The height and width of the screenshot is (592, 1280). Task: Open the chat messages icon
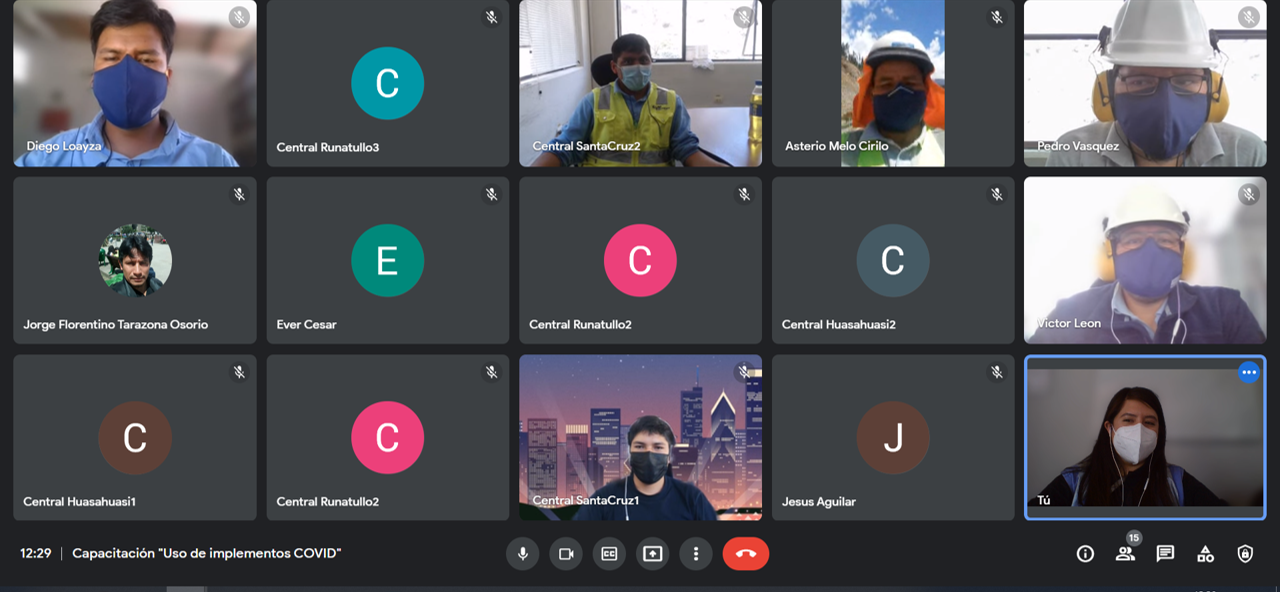pyautogui.click(x=1165, y=554)
